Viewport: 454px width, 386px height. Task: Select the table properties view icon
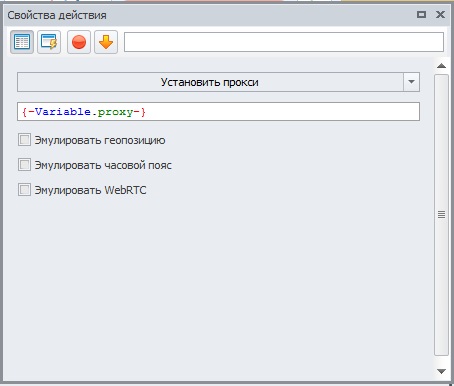pos(22,42)
